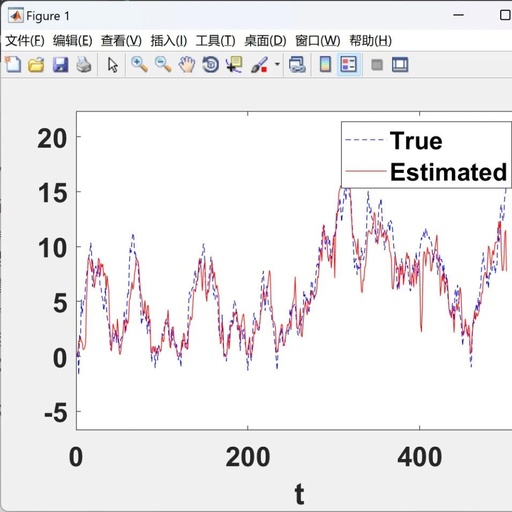The image size is (512, 512).
Task: Open the 工具(T) menu
Action: 216,41
